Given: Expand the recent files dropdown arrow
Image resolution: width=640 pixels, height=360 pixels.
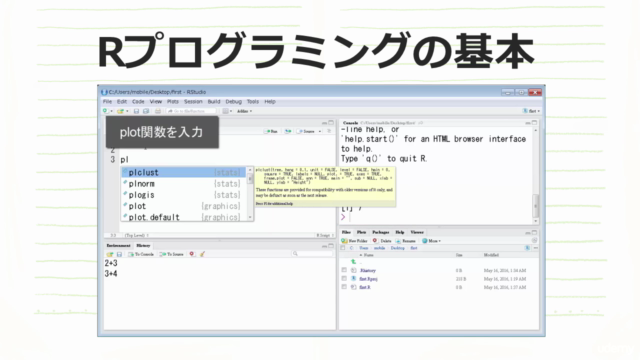Looking at the screenshot, I should pyautogui.click(x=127, y=111).
